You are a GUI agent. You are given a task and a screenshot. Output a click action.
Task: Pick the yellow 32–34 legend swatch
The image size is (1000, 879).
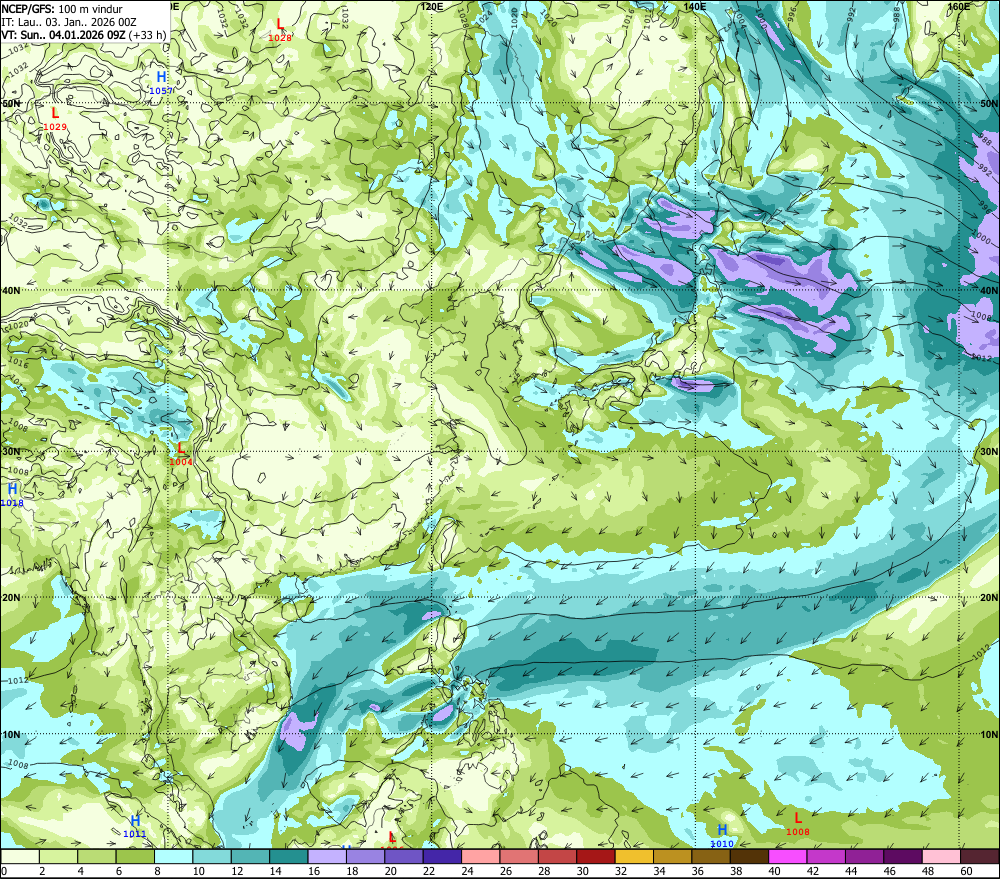[634, 856]
